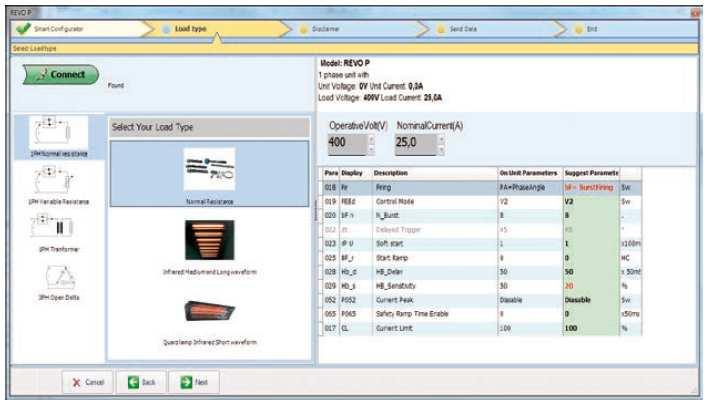Select parameter row 018 Firing
The width and height of the screenshot is (708, 405).
click(x=482, y=187)
